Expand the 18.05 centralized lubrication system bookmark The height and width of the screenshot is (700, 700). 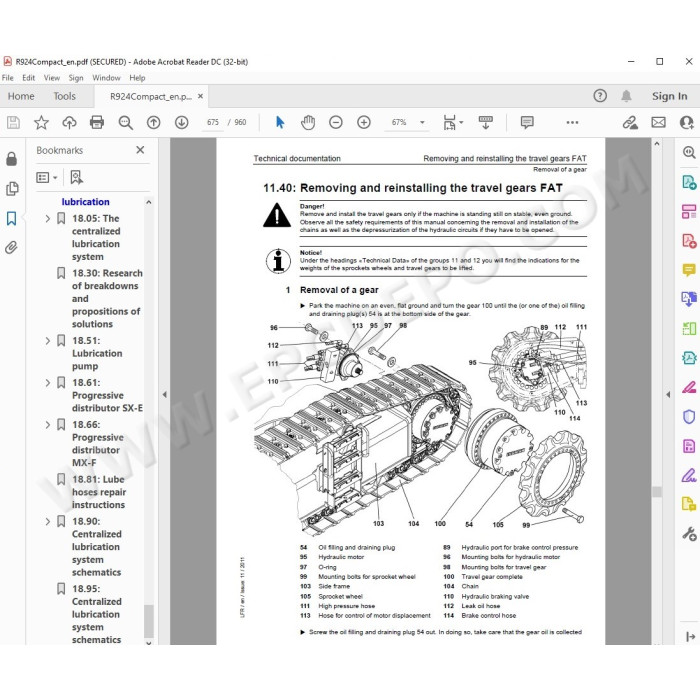[x=48, y=218]
